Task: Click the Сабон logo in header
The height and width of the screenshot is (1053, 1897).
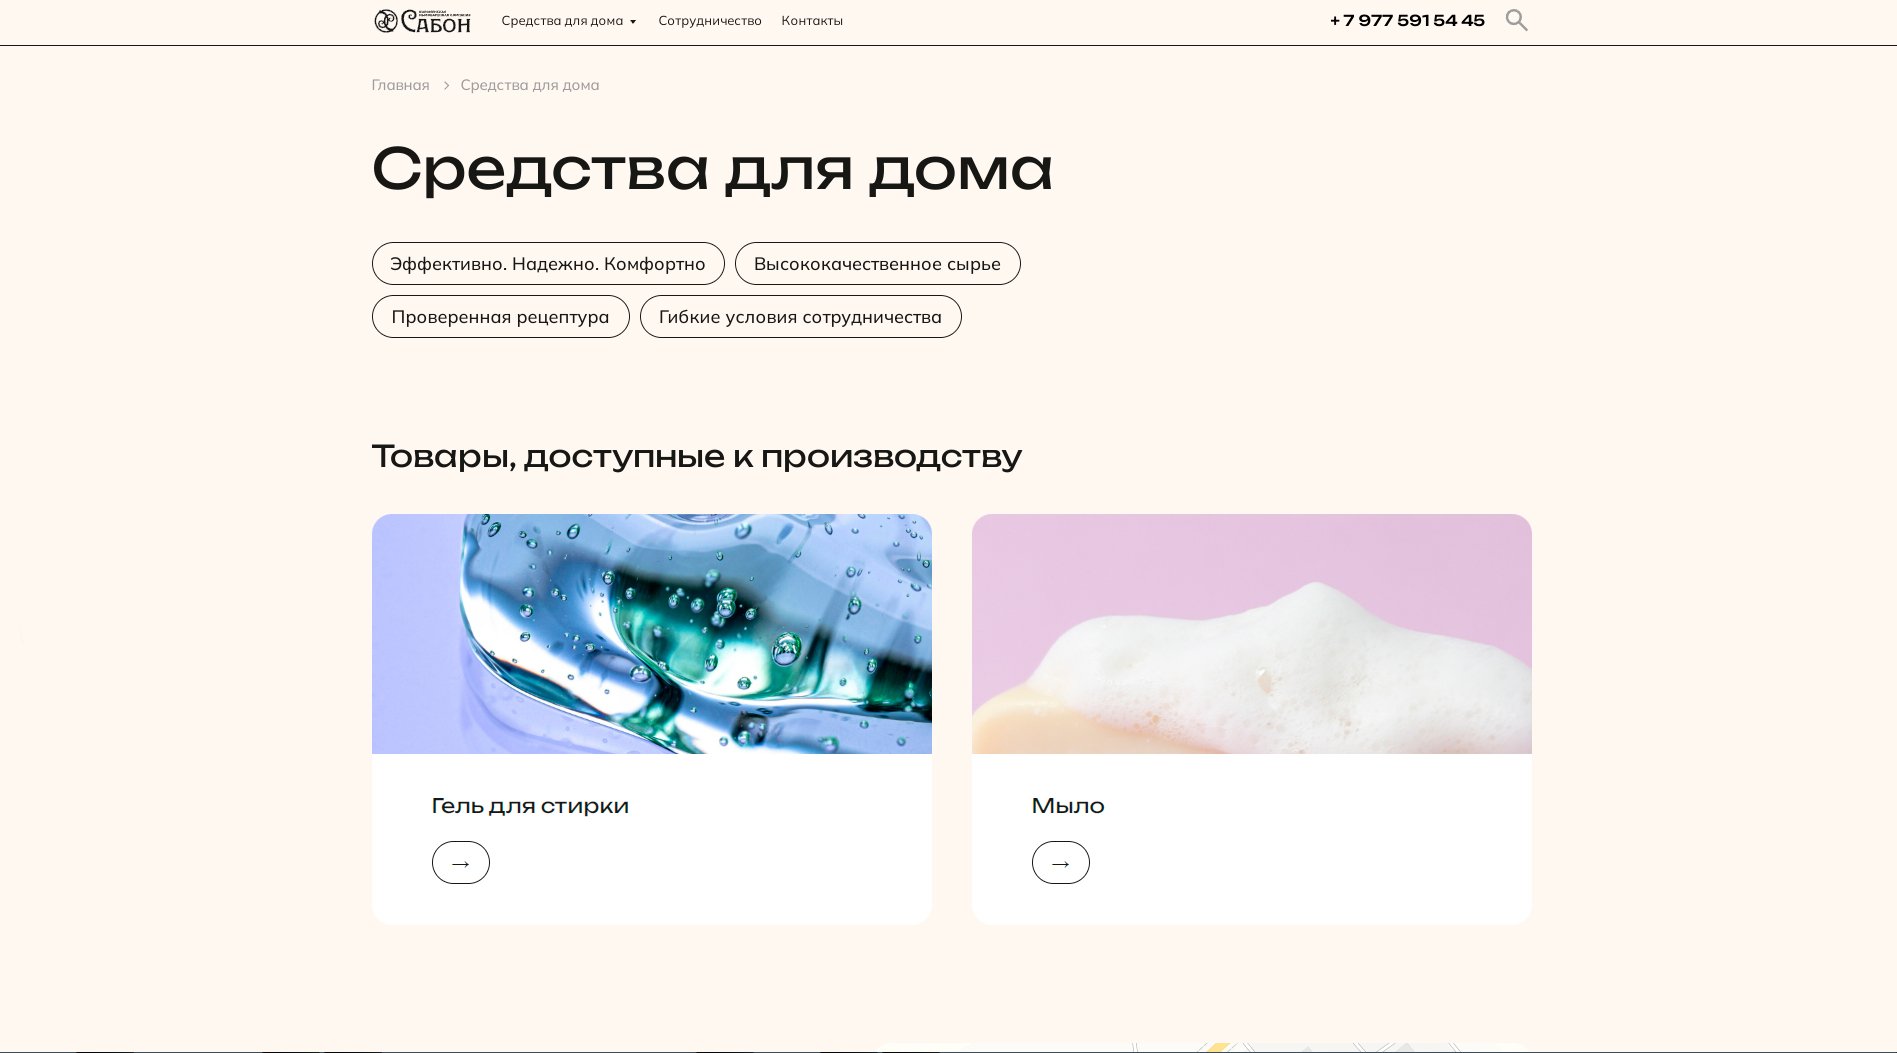Action: (x=422, y=21)
